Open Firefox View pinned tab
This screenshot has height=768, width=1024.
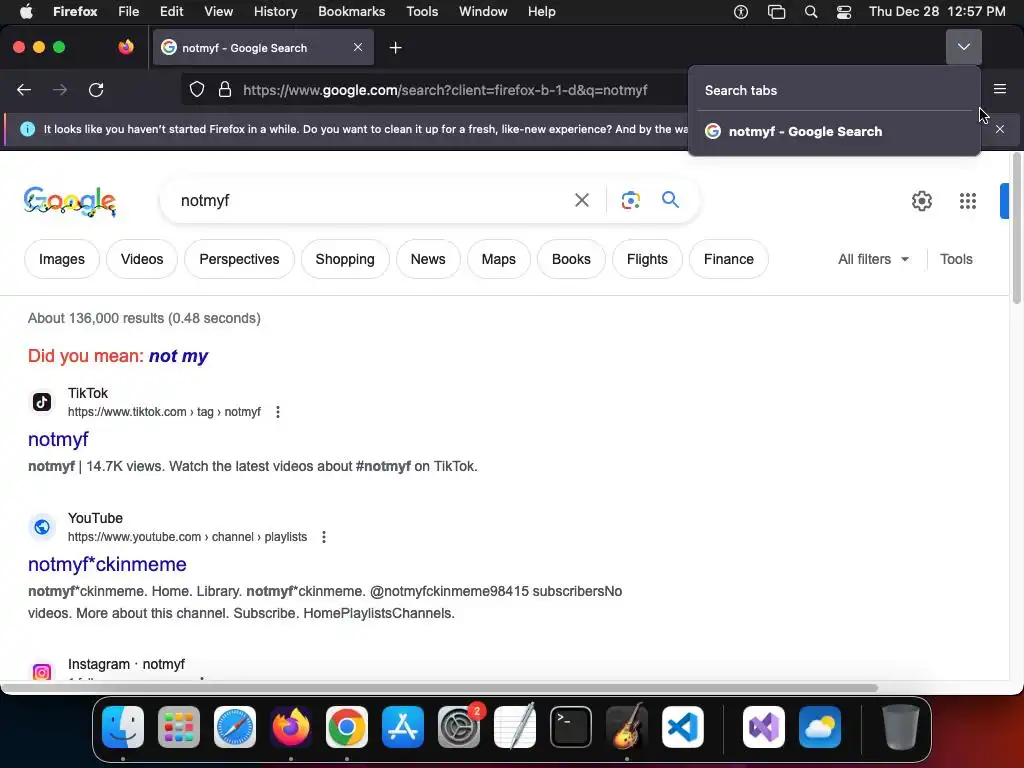126,47
